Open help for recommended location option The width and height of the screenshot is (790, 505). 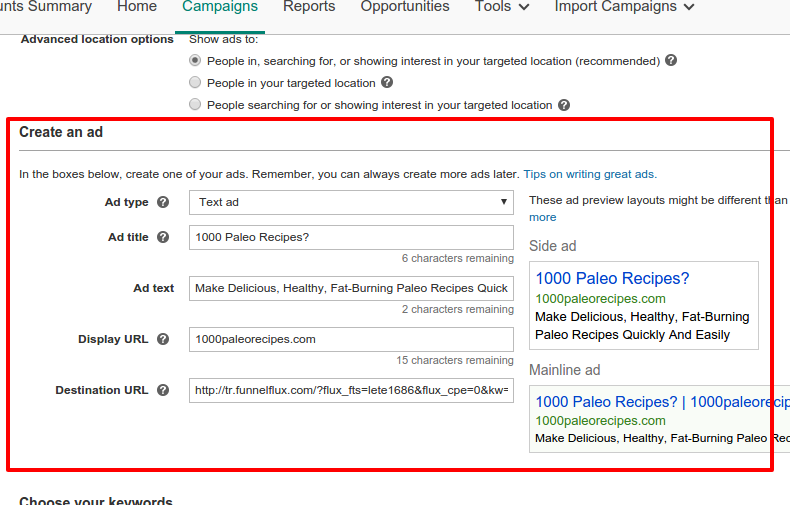click(671, 60)
